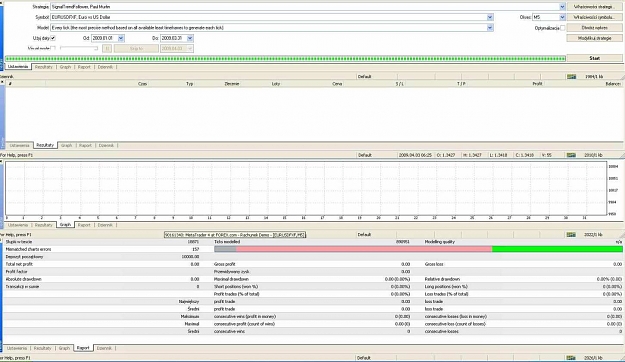Image resolution: width=625 pixels, height=362 pixels.
Task: Open Graph tab in the Ustawienia-active panel
Action: tap(65, 67)
